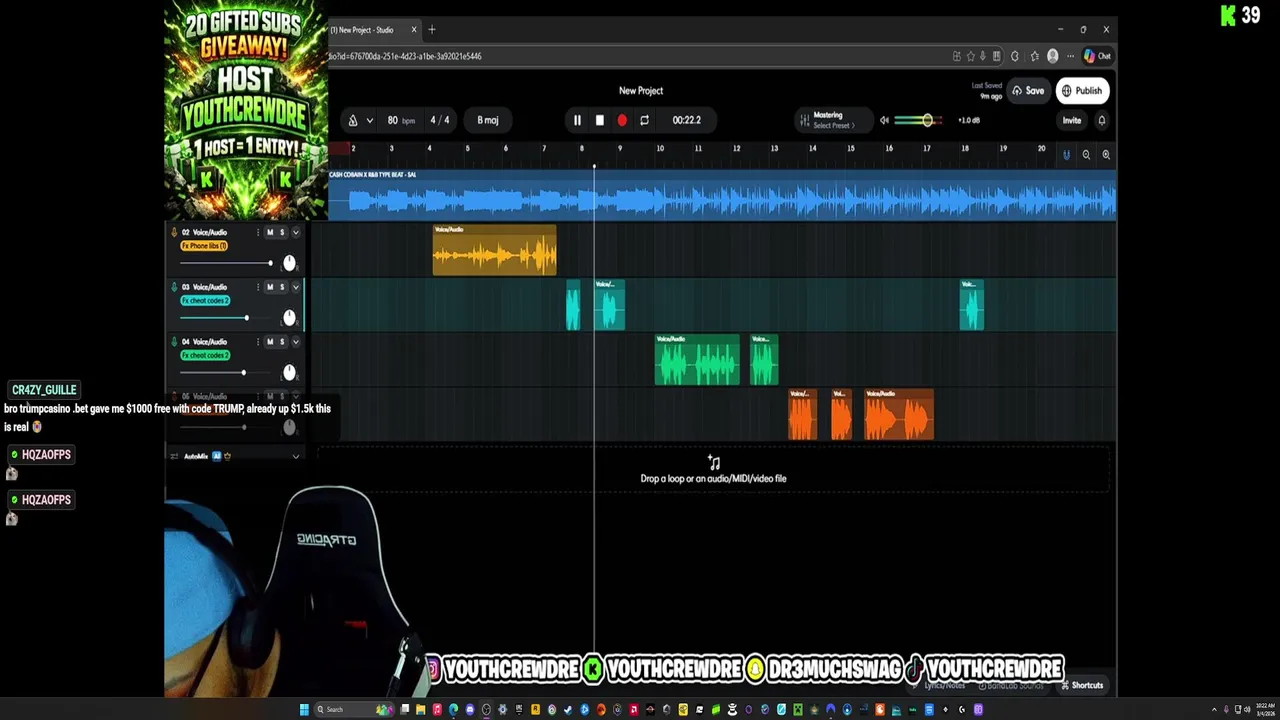
Task: Open the notifications bell
Action: coord(1102,120)
